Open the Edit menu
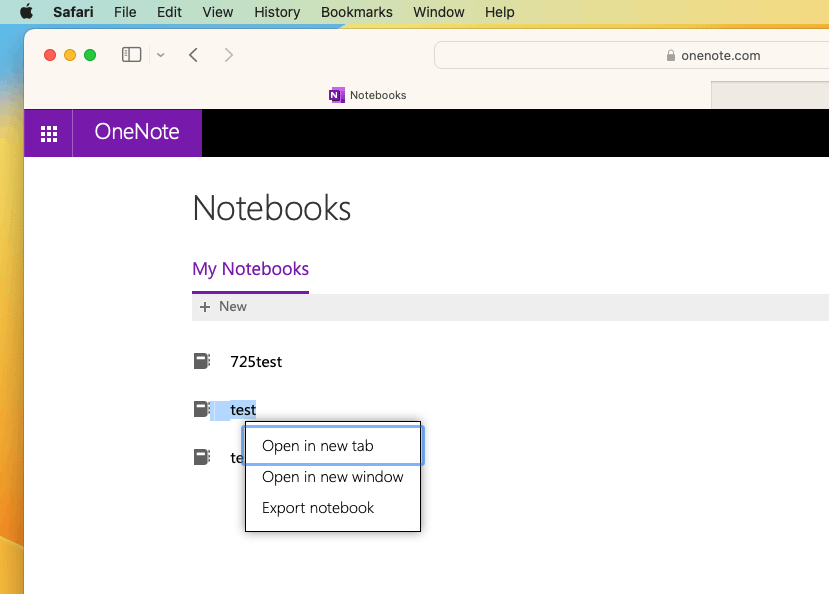This screenshot has height=594, width=829. [x=169, y=12]
